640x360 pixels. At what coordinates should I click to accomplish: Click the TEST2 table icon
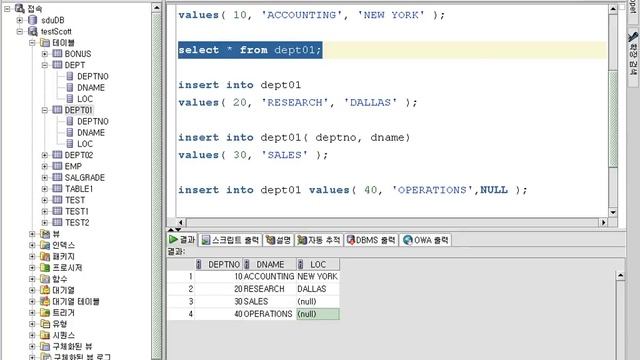pyautogui.click(x=58, y=222)
